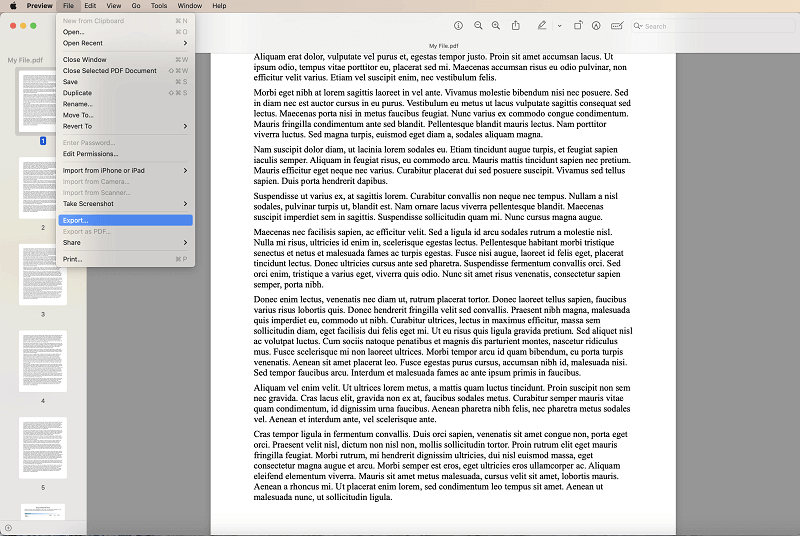Viewport: 800px width, 536px height.
Task: Click the Share icon in toolbar
Action: 516,25
